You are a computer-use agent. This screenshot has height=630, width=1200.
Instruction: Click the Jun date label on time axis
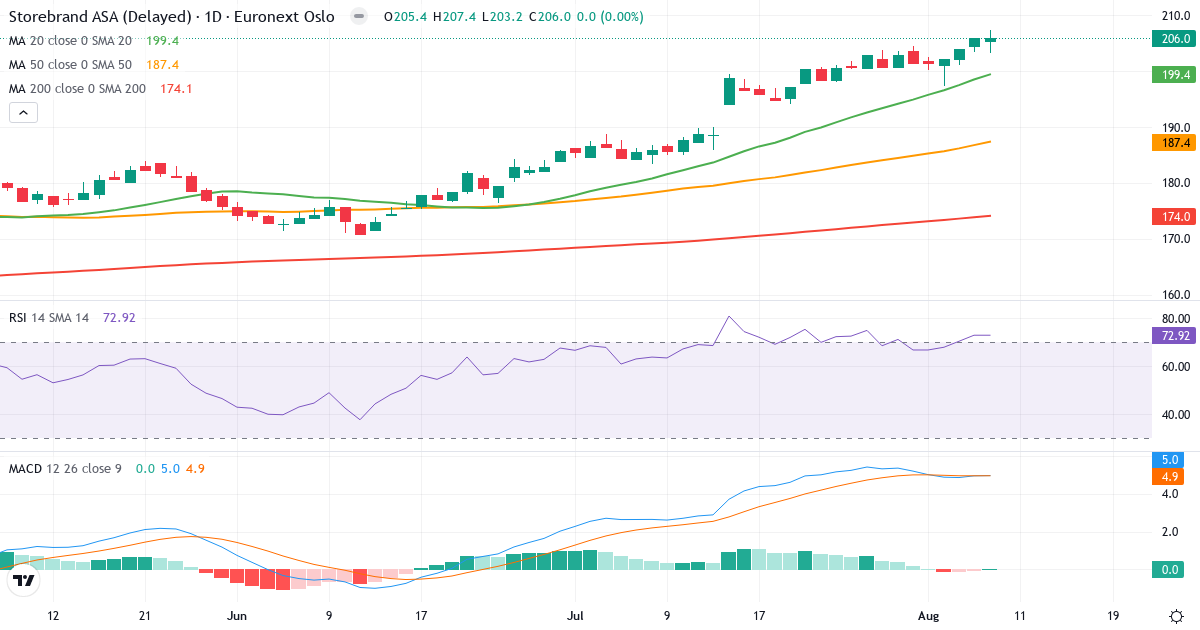(x=237, y=616)
